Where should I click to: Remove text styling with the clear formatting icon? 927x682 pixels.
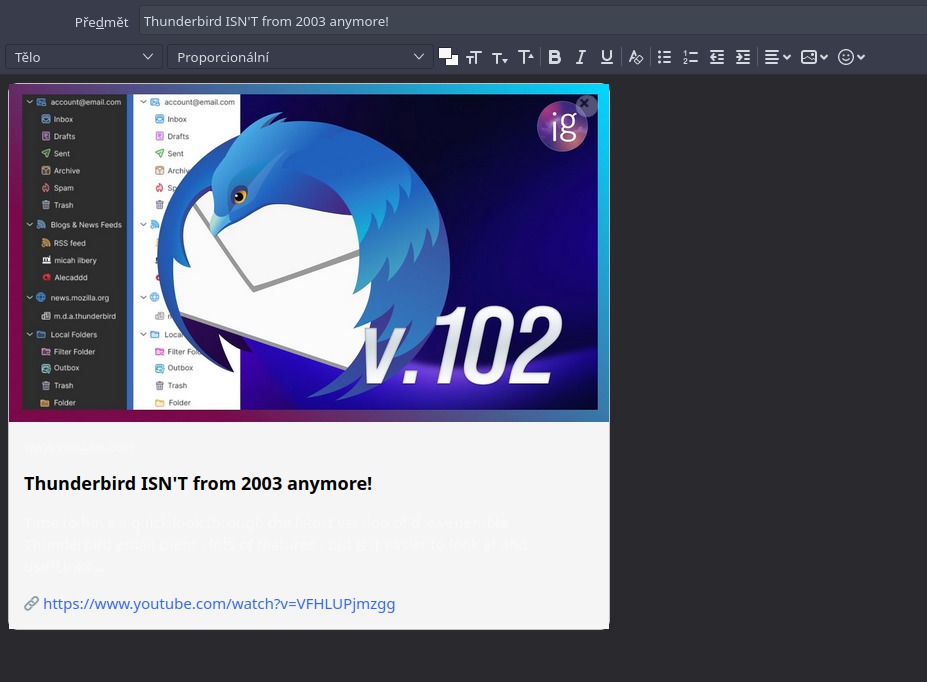tap(636, 57)
